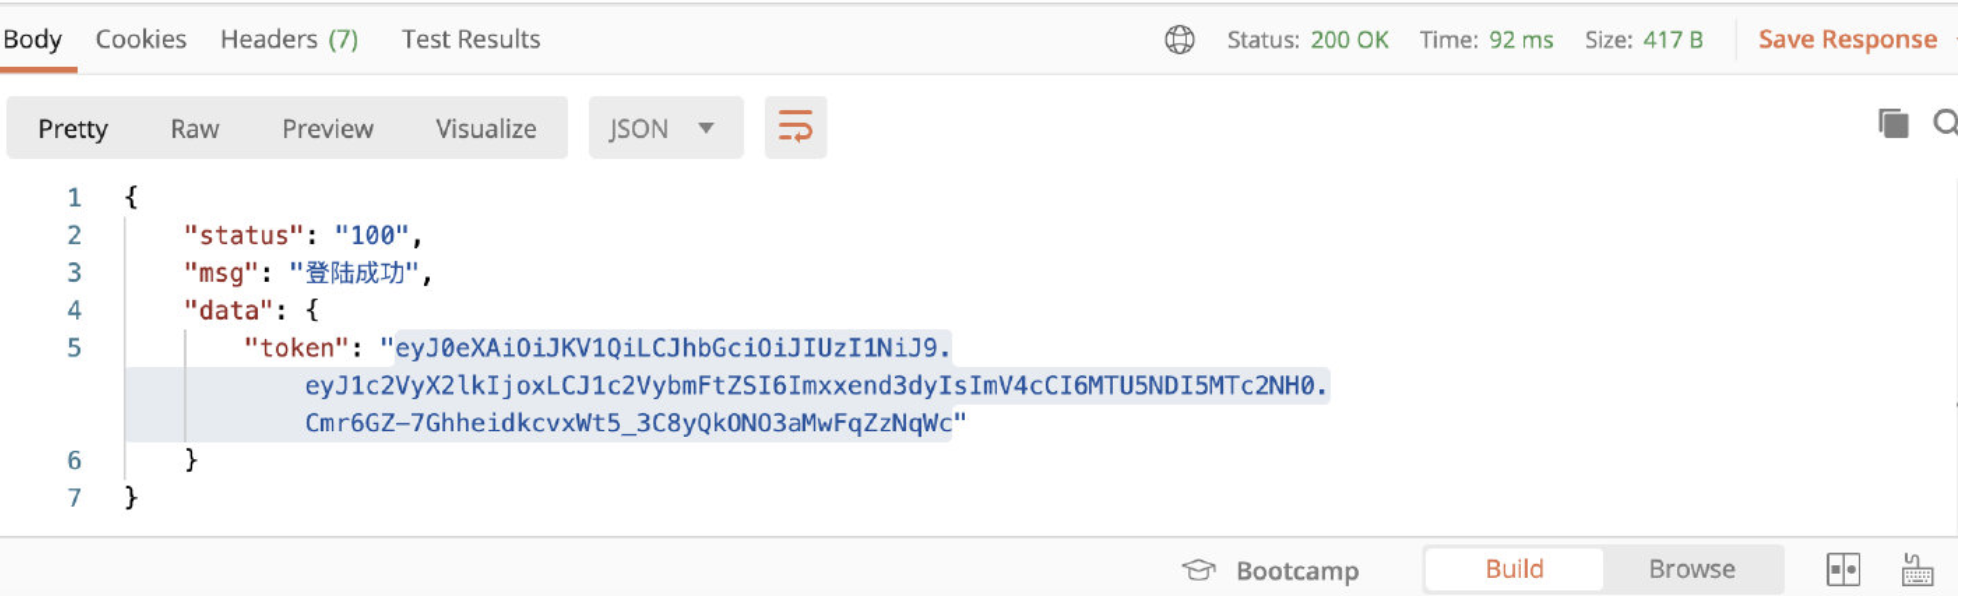Click the JSON dropdown arrow
This screenshot has height=600, width=1968.
(706, 128)
